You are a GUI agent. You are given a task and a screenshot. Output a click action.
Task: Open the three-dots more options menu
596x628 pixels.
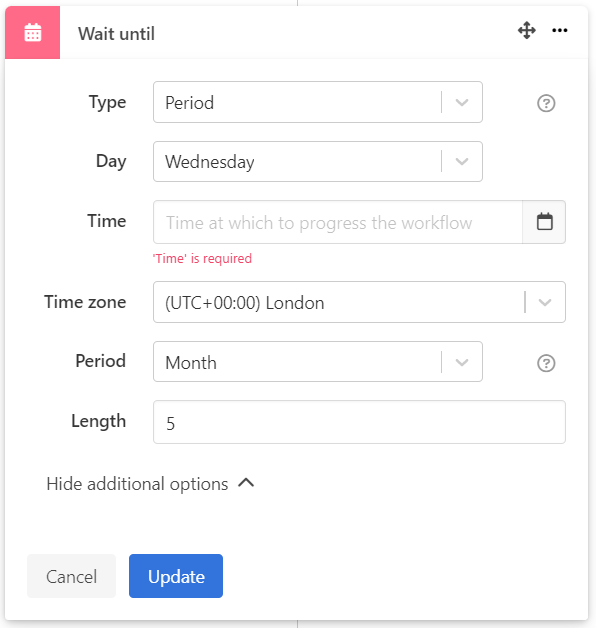(560, 30)
